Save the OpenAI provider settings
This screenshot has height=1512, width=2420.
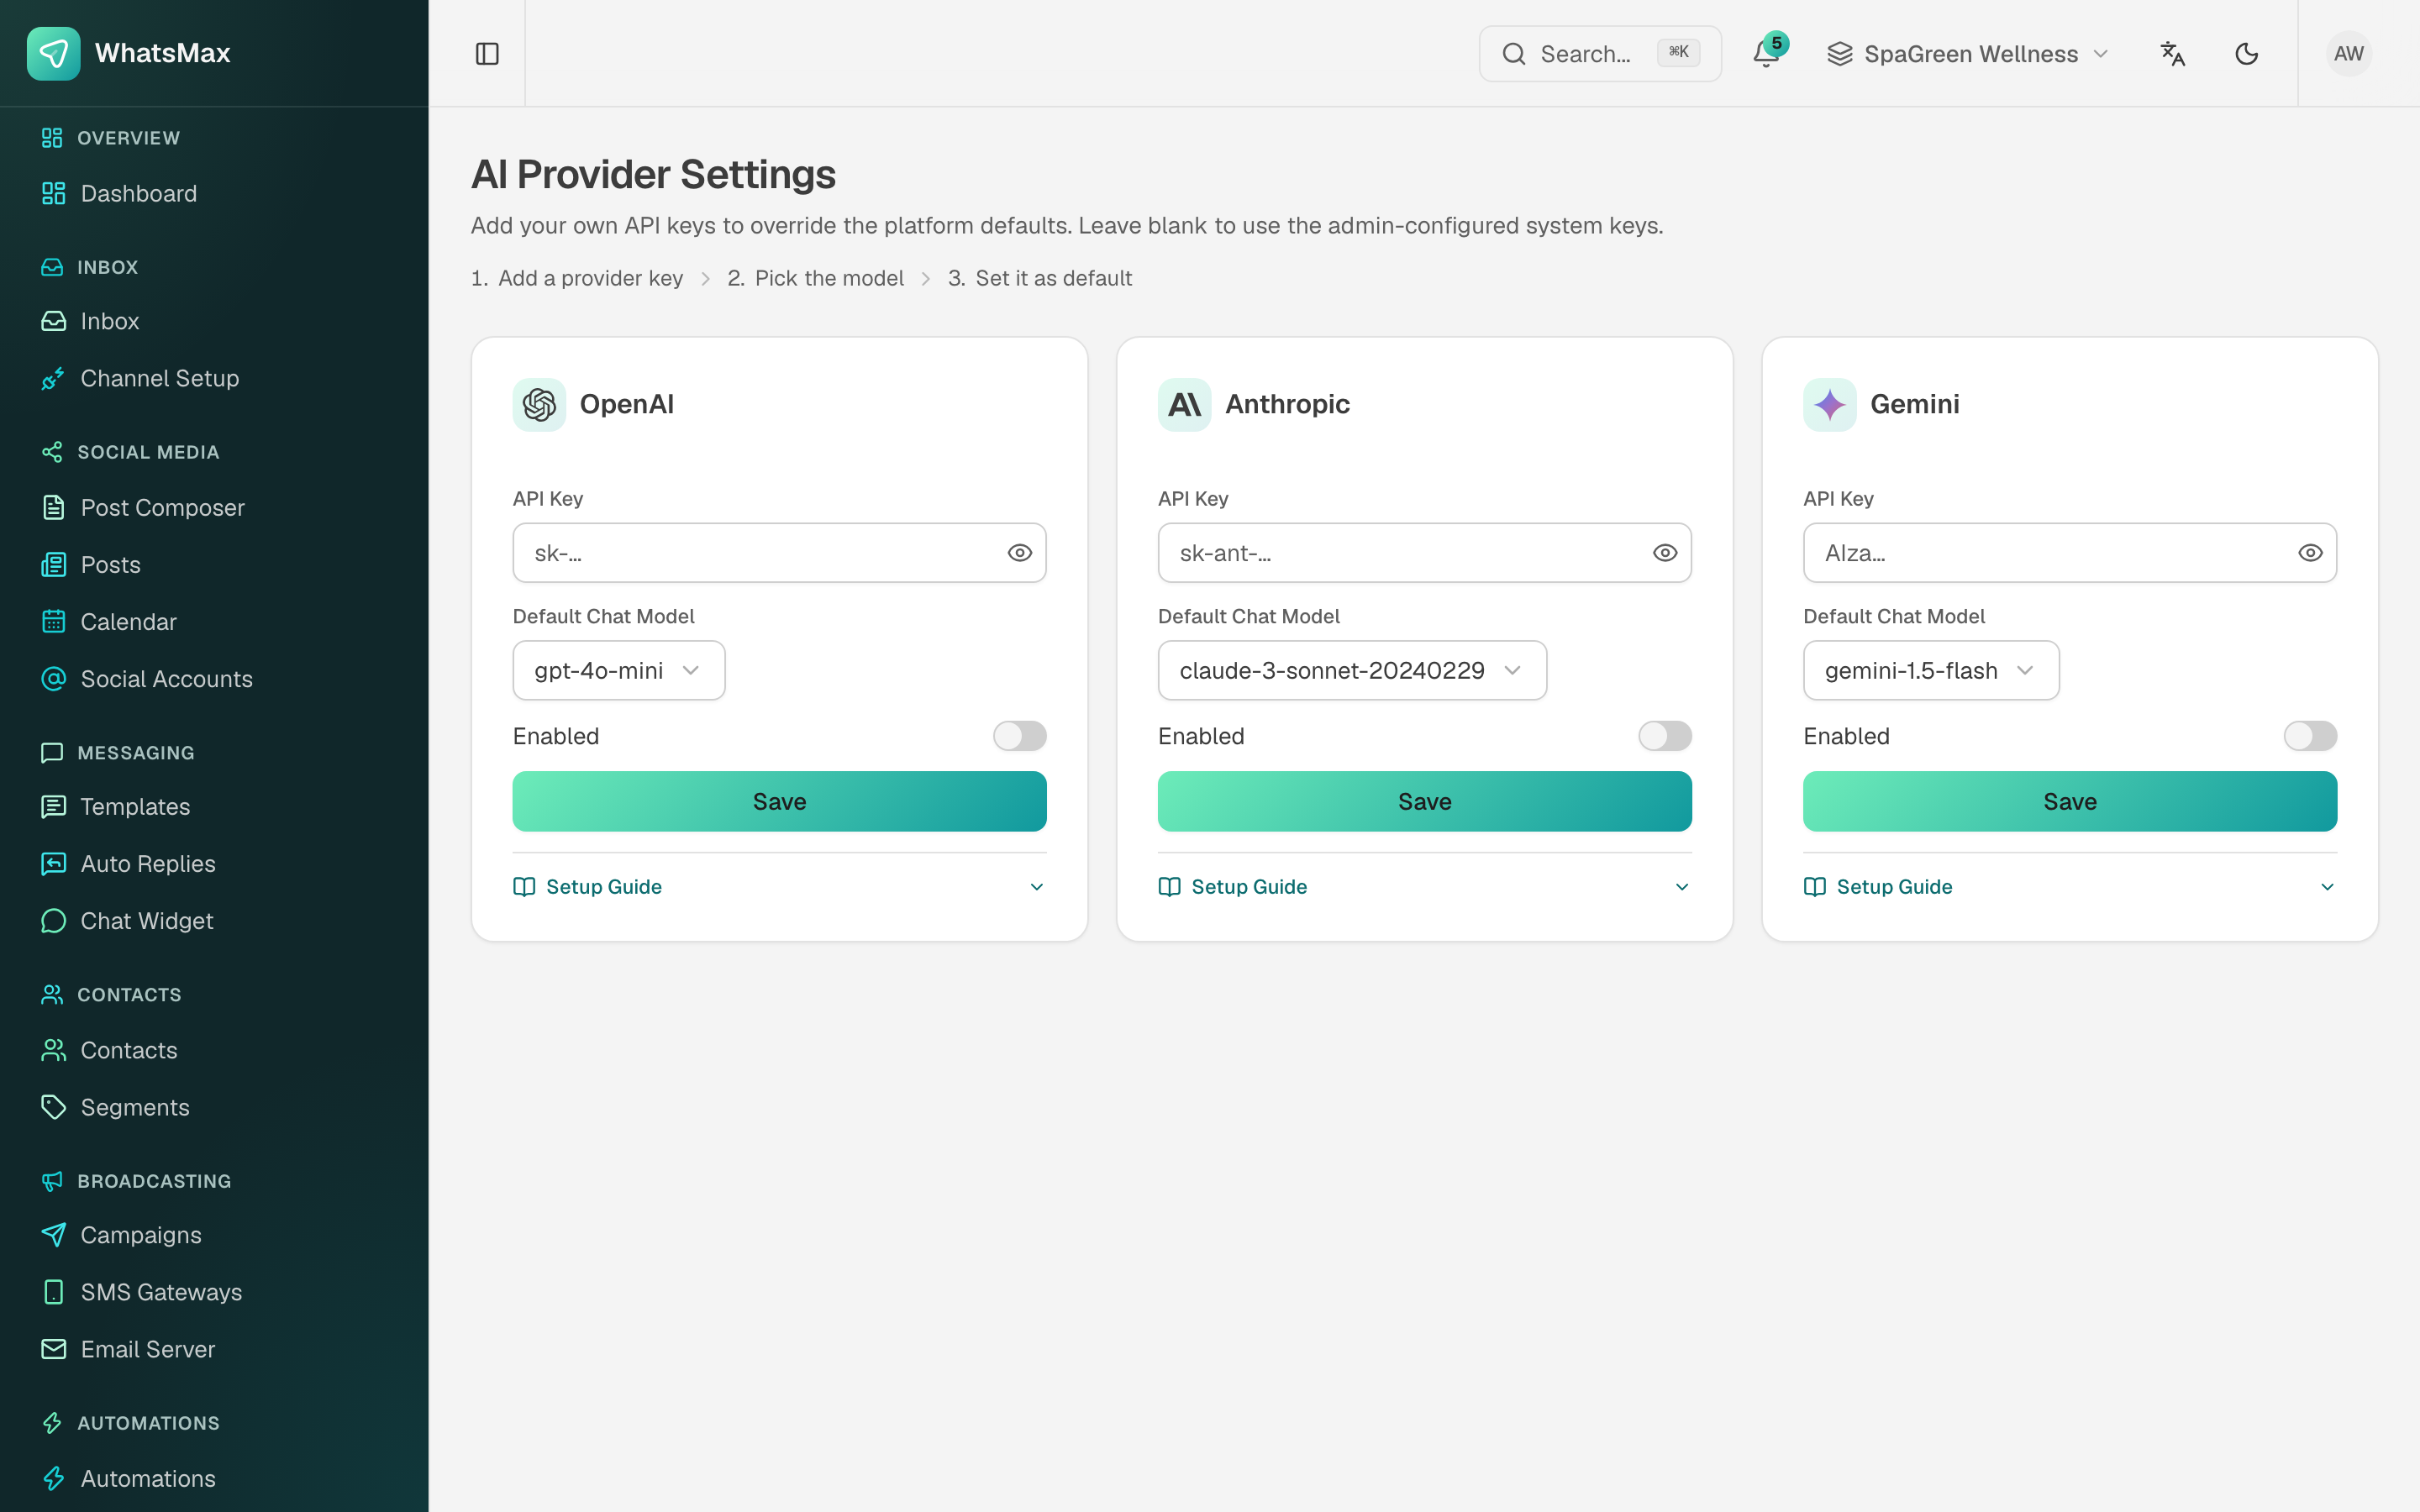tap(779, 801)
